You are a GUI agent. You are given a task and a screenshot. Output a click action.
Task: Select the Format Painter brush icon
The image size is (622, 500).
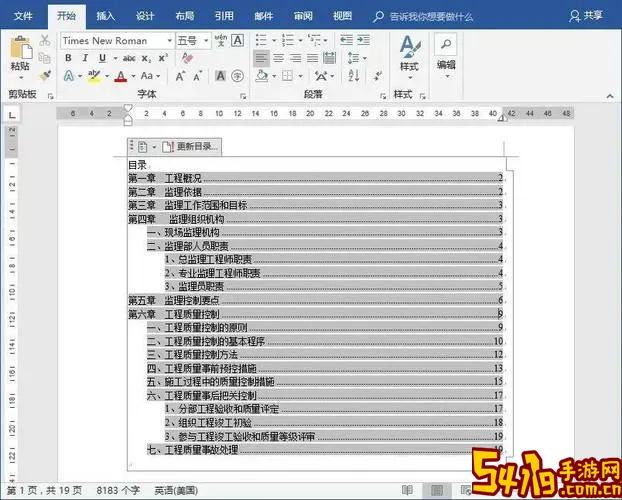click(x=46, y=75)
